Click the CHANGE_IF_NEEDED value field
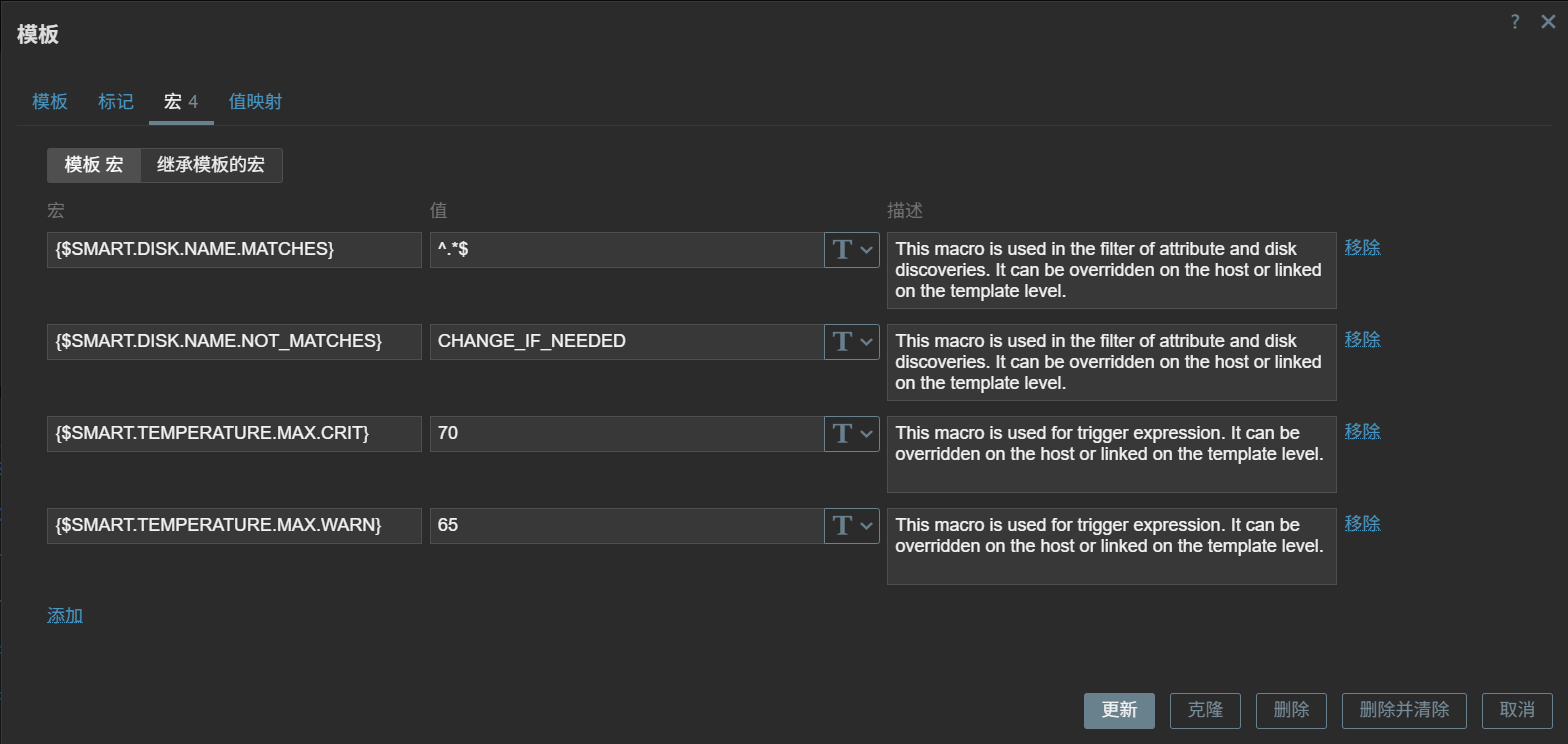Screen dimensions: 1568x744 tap(627, 342)
